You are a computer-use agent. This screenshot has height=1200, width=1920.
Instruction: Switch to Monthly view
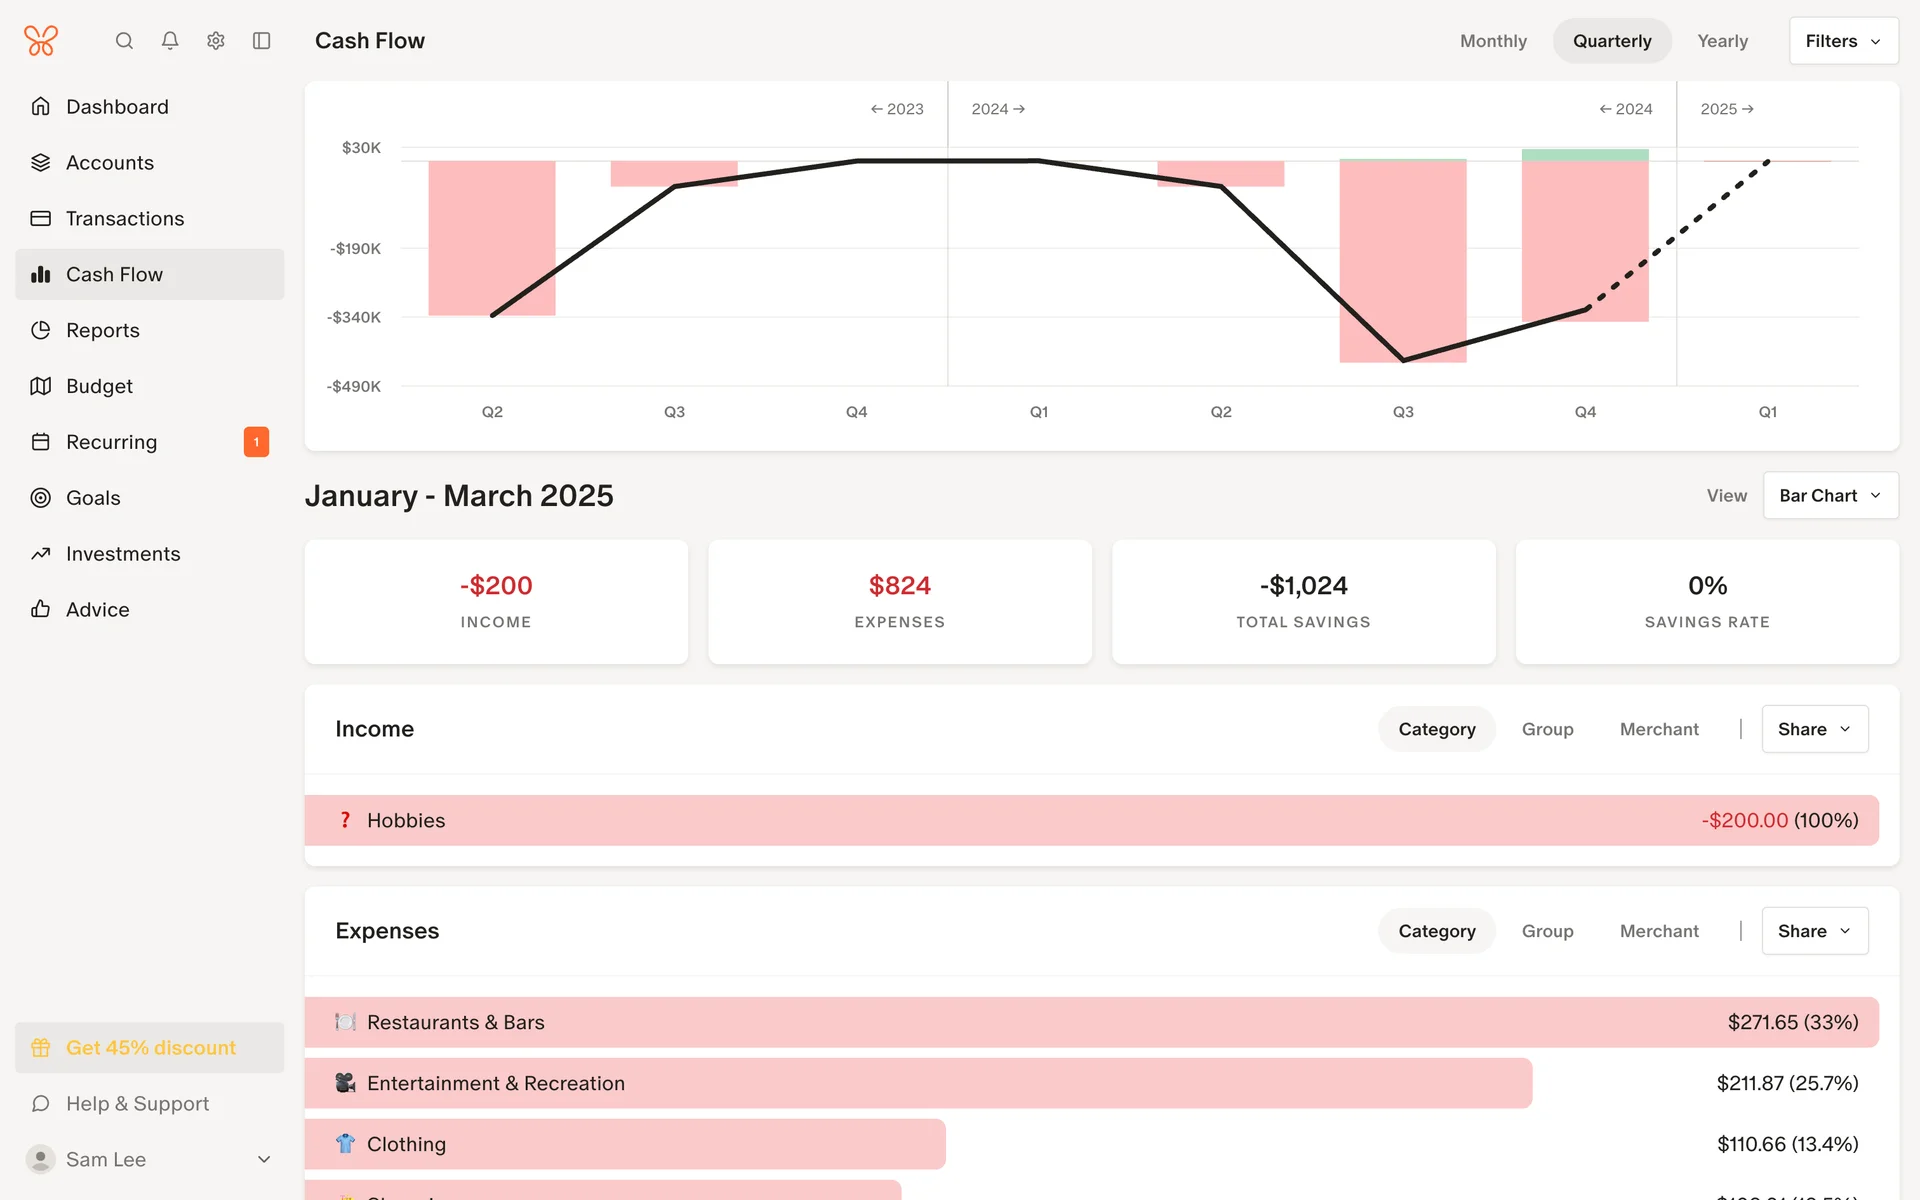[x=1493, y=41]
